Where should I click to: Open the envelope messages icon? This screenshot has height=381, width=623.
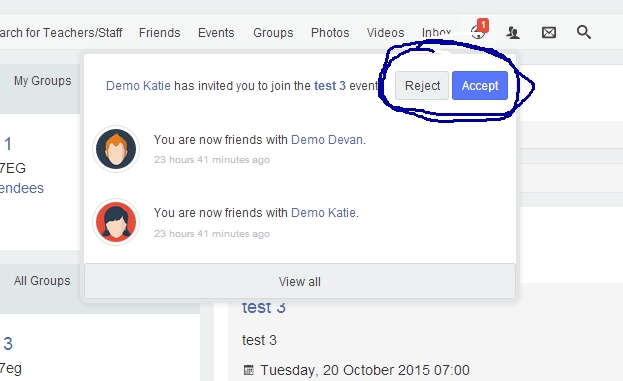click(x=549, y=32)
